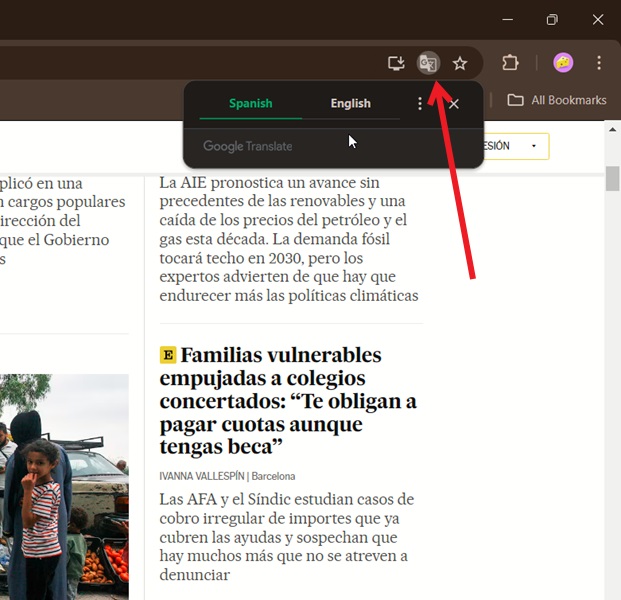Open the All Bookmarks folder
621x600 pixels.
tap(557, 100)
